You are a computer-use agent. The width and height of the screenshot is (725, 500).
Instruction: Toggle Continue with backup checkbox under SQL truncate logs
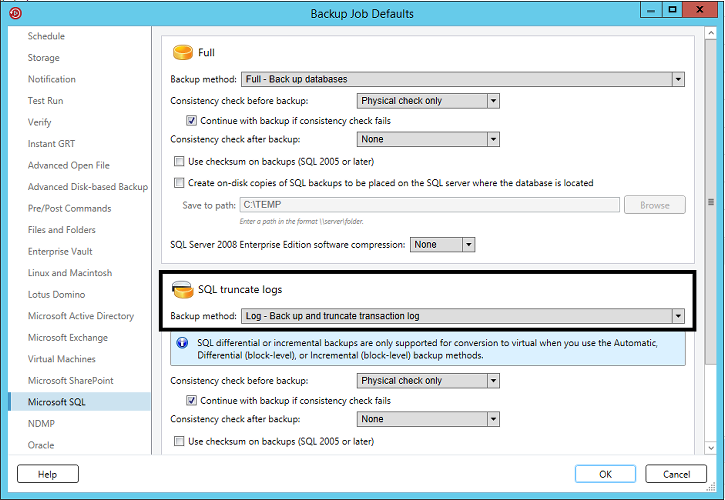point(191,401)
